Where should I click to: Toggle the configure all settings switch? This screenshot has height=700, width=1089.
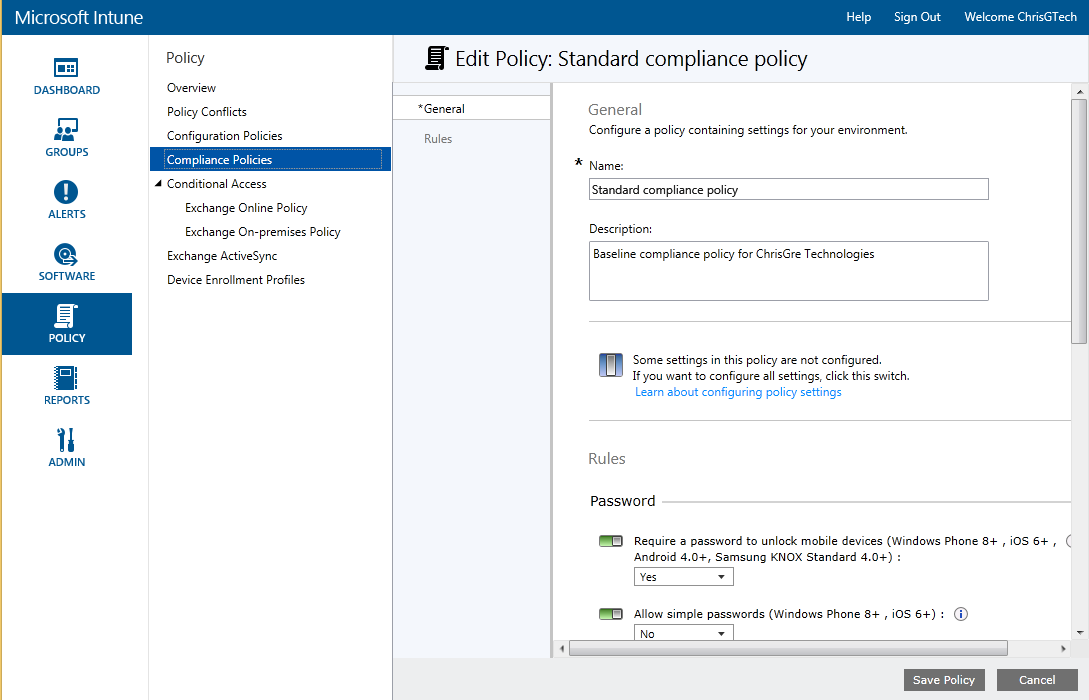[x=610, y=364]
